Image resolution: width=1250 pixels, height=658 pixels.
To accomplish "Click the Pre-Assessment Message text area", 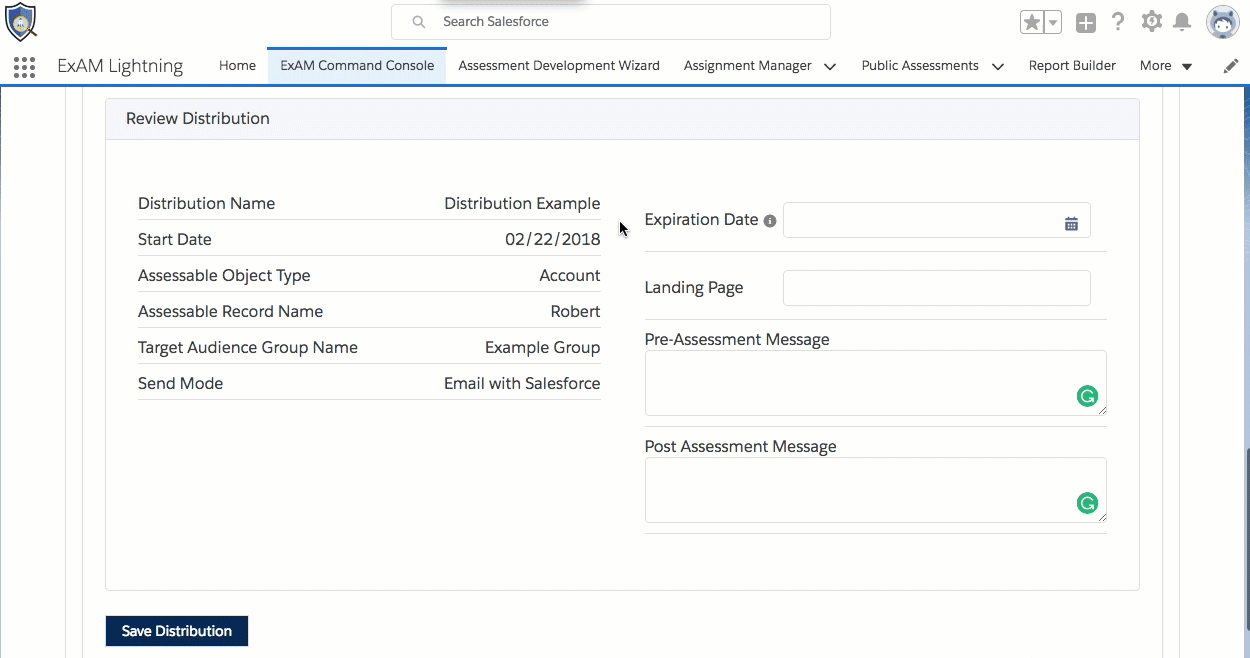I will click(876, 383).
